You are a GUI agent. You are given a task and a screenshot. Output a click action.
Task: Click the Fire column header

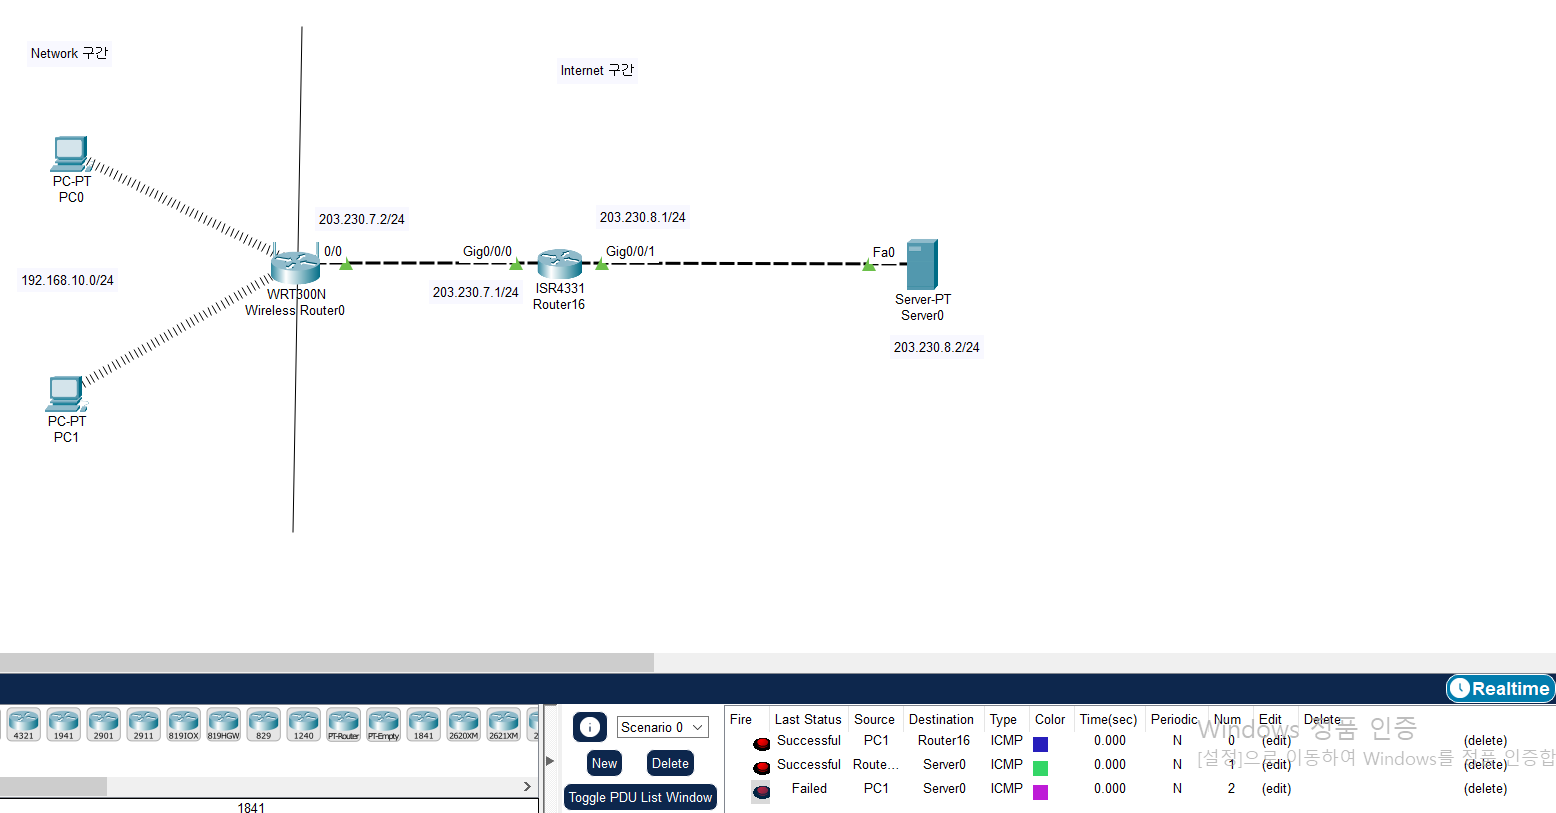point(741,719)
